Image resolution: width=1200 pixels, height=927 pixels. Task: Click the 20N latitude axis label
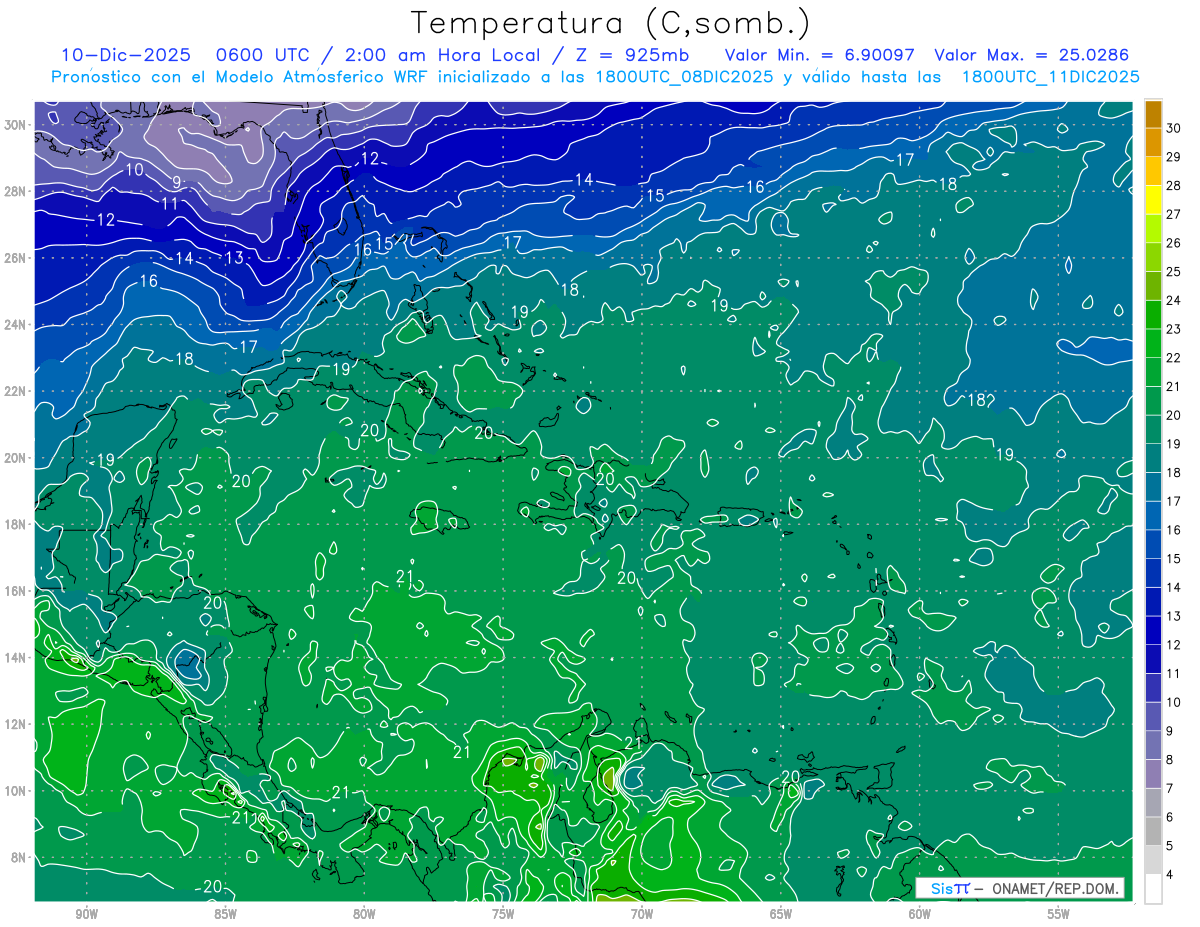pos(16,458)
